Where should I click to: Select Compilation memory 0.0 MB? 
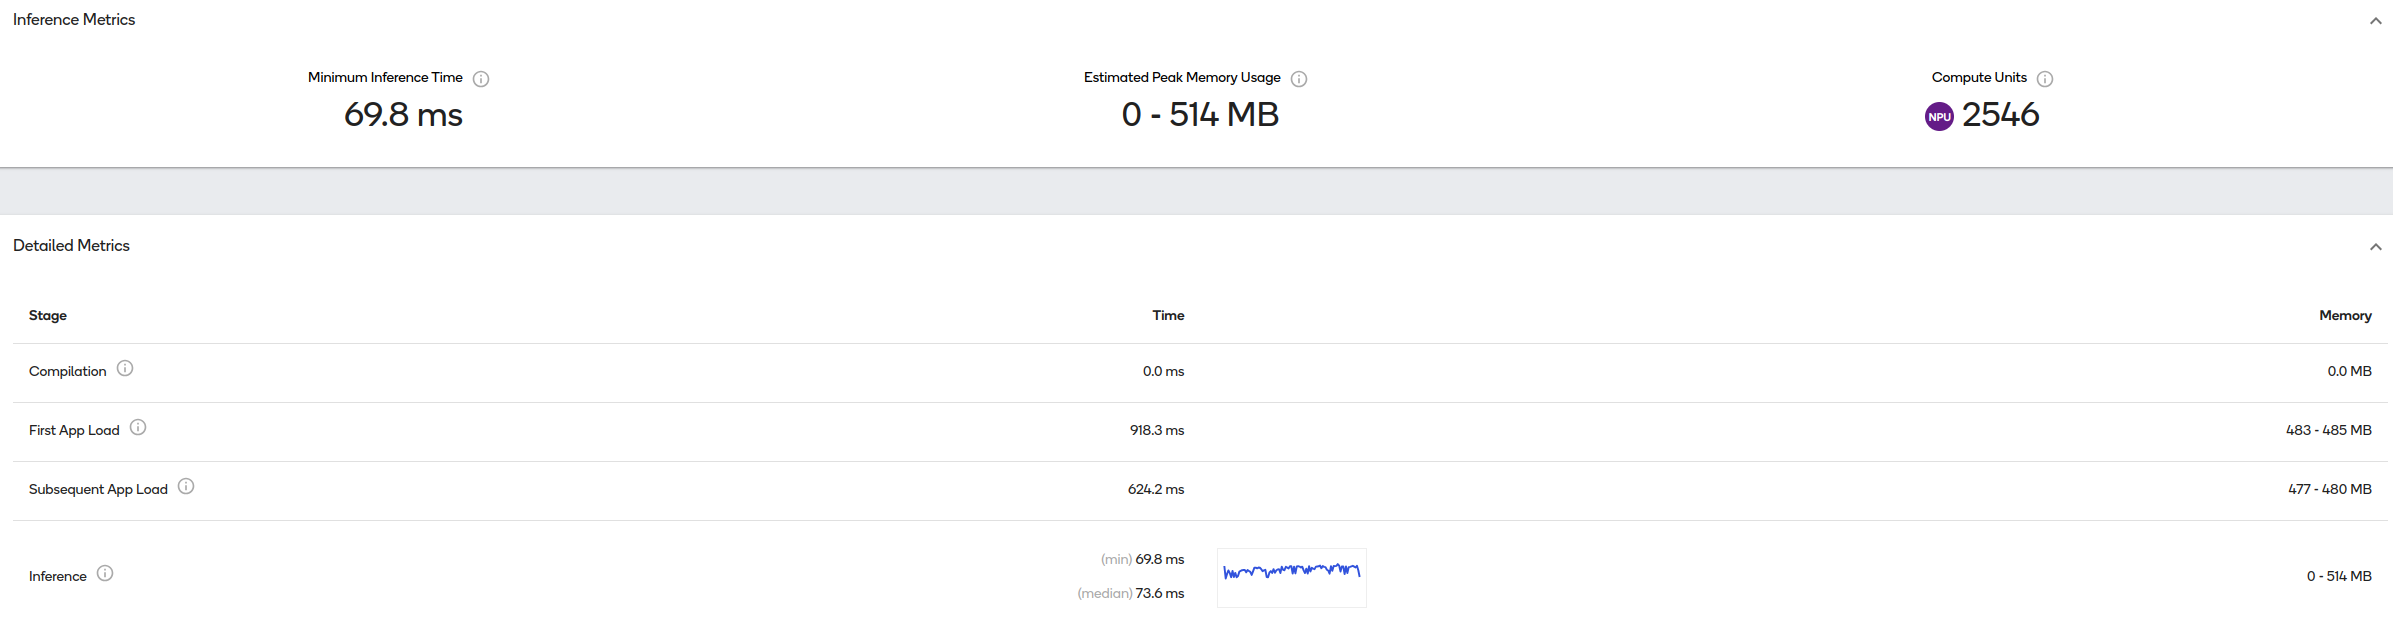[x=2349, y=371]
